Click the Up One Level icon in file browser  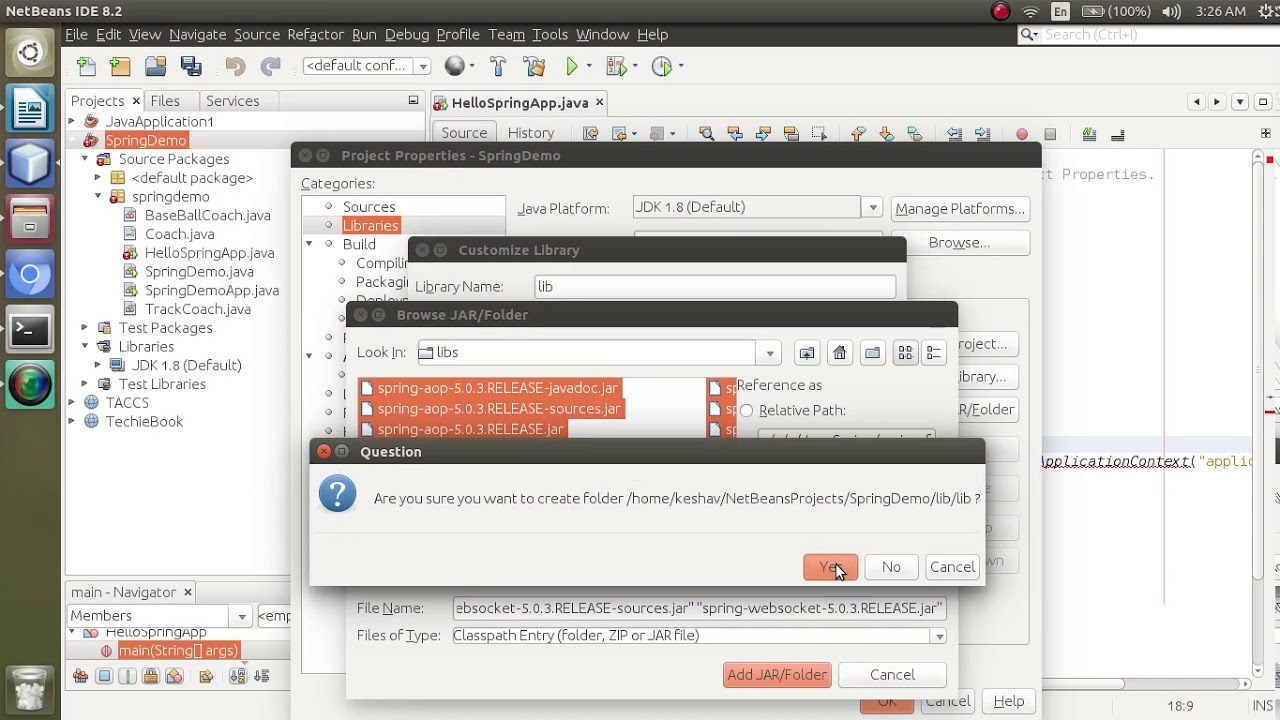(x=806, y=353)
